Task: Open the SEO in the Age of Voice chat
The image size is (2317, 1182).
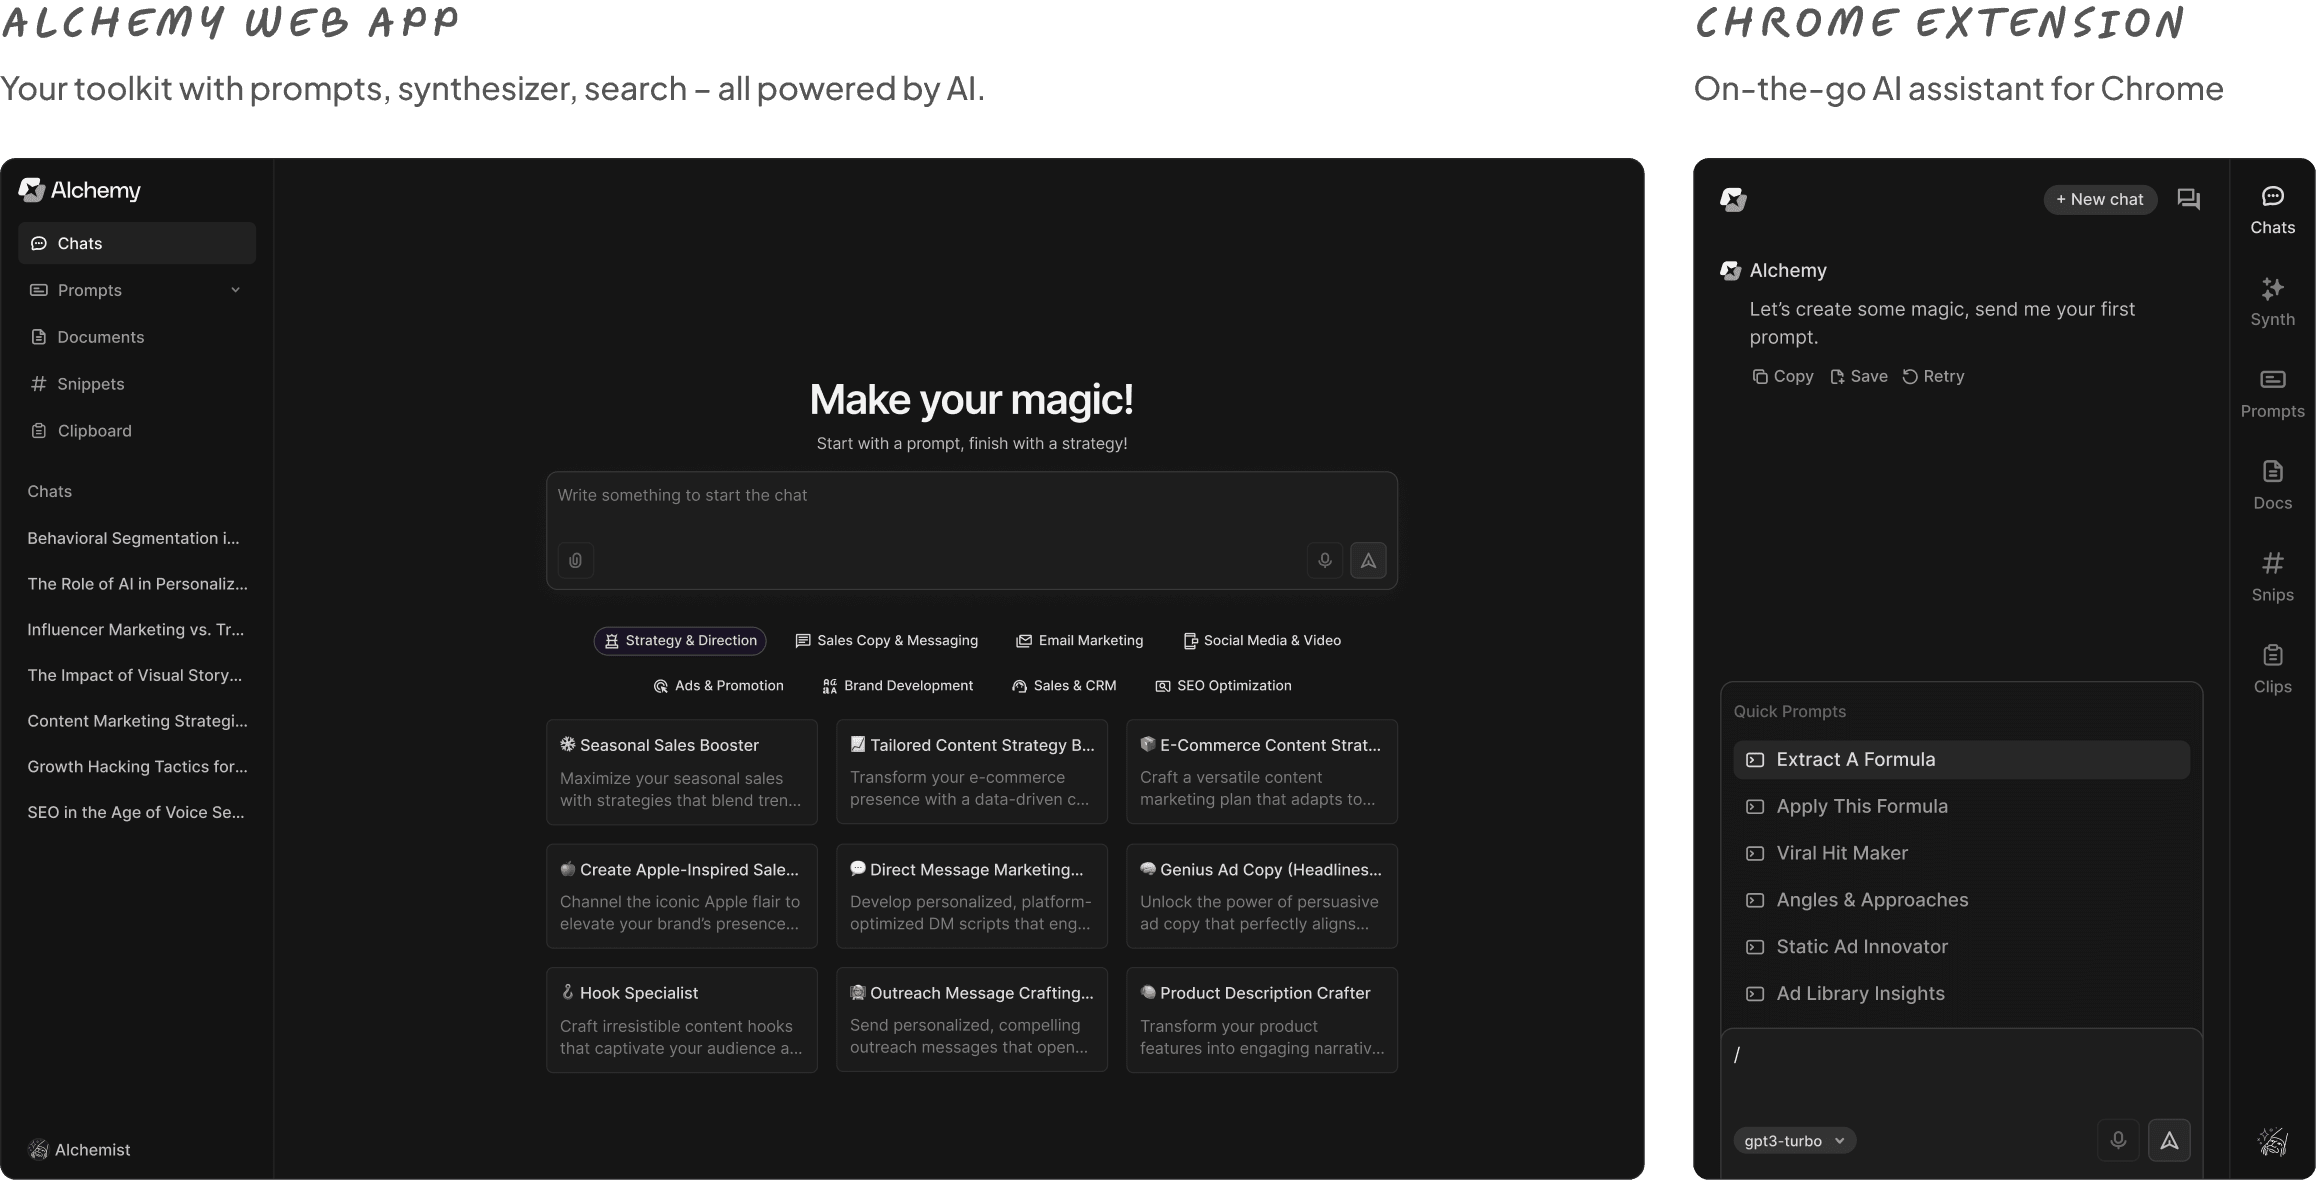Action: [136, 813]
